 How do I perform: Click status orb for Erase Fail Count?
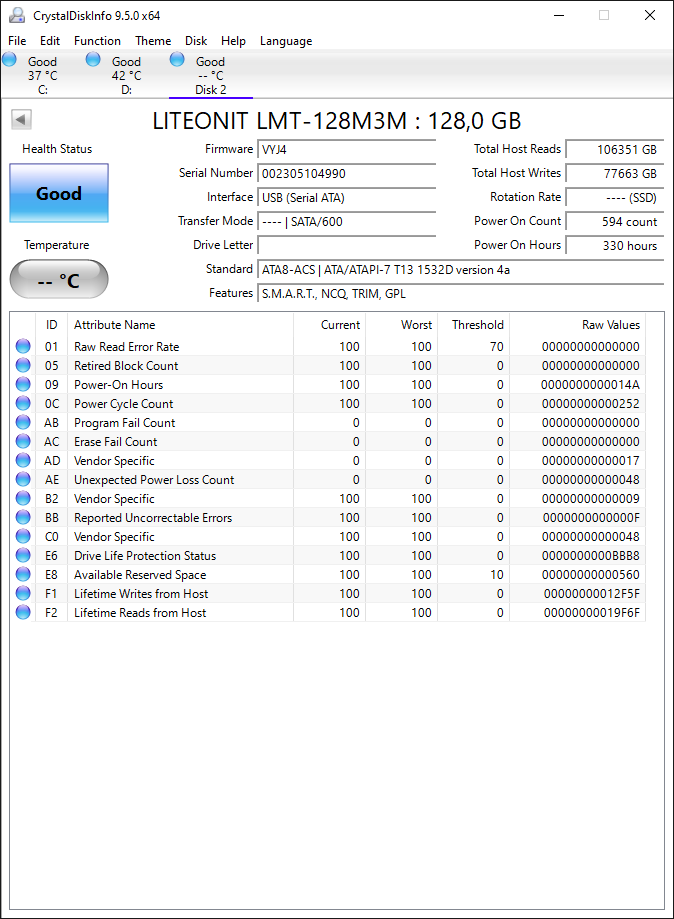click(x=23, y=441)
